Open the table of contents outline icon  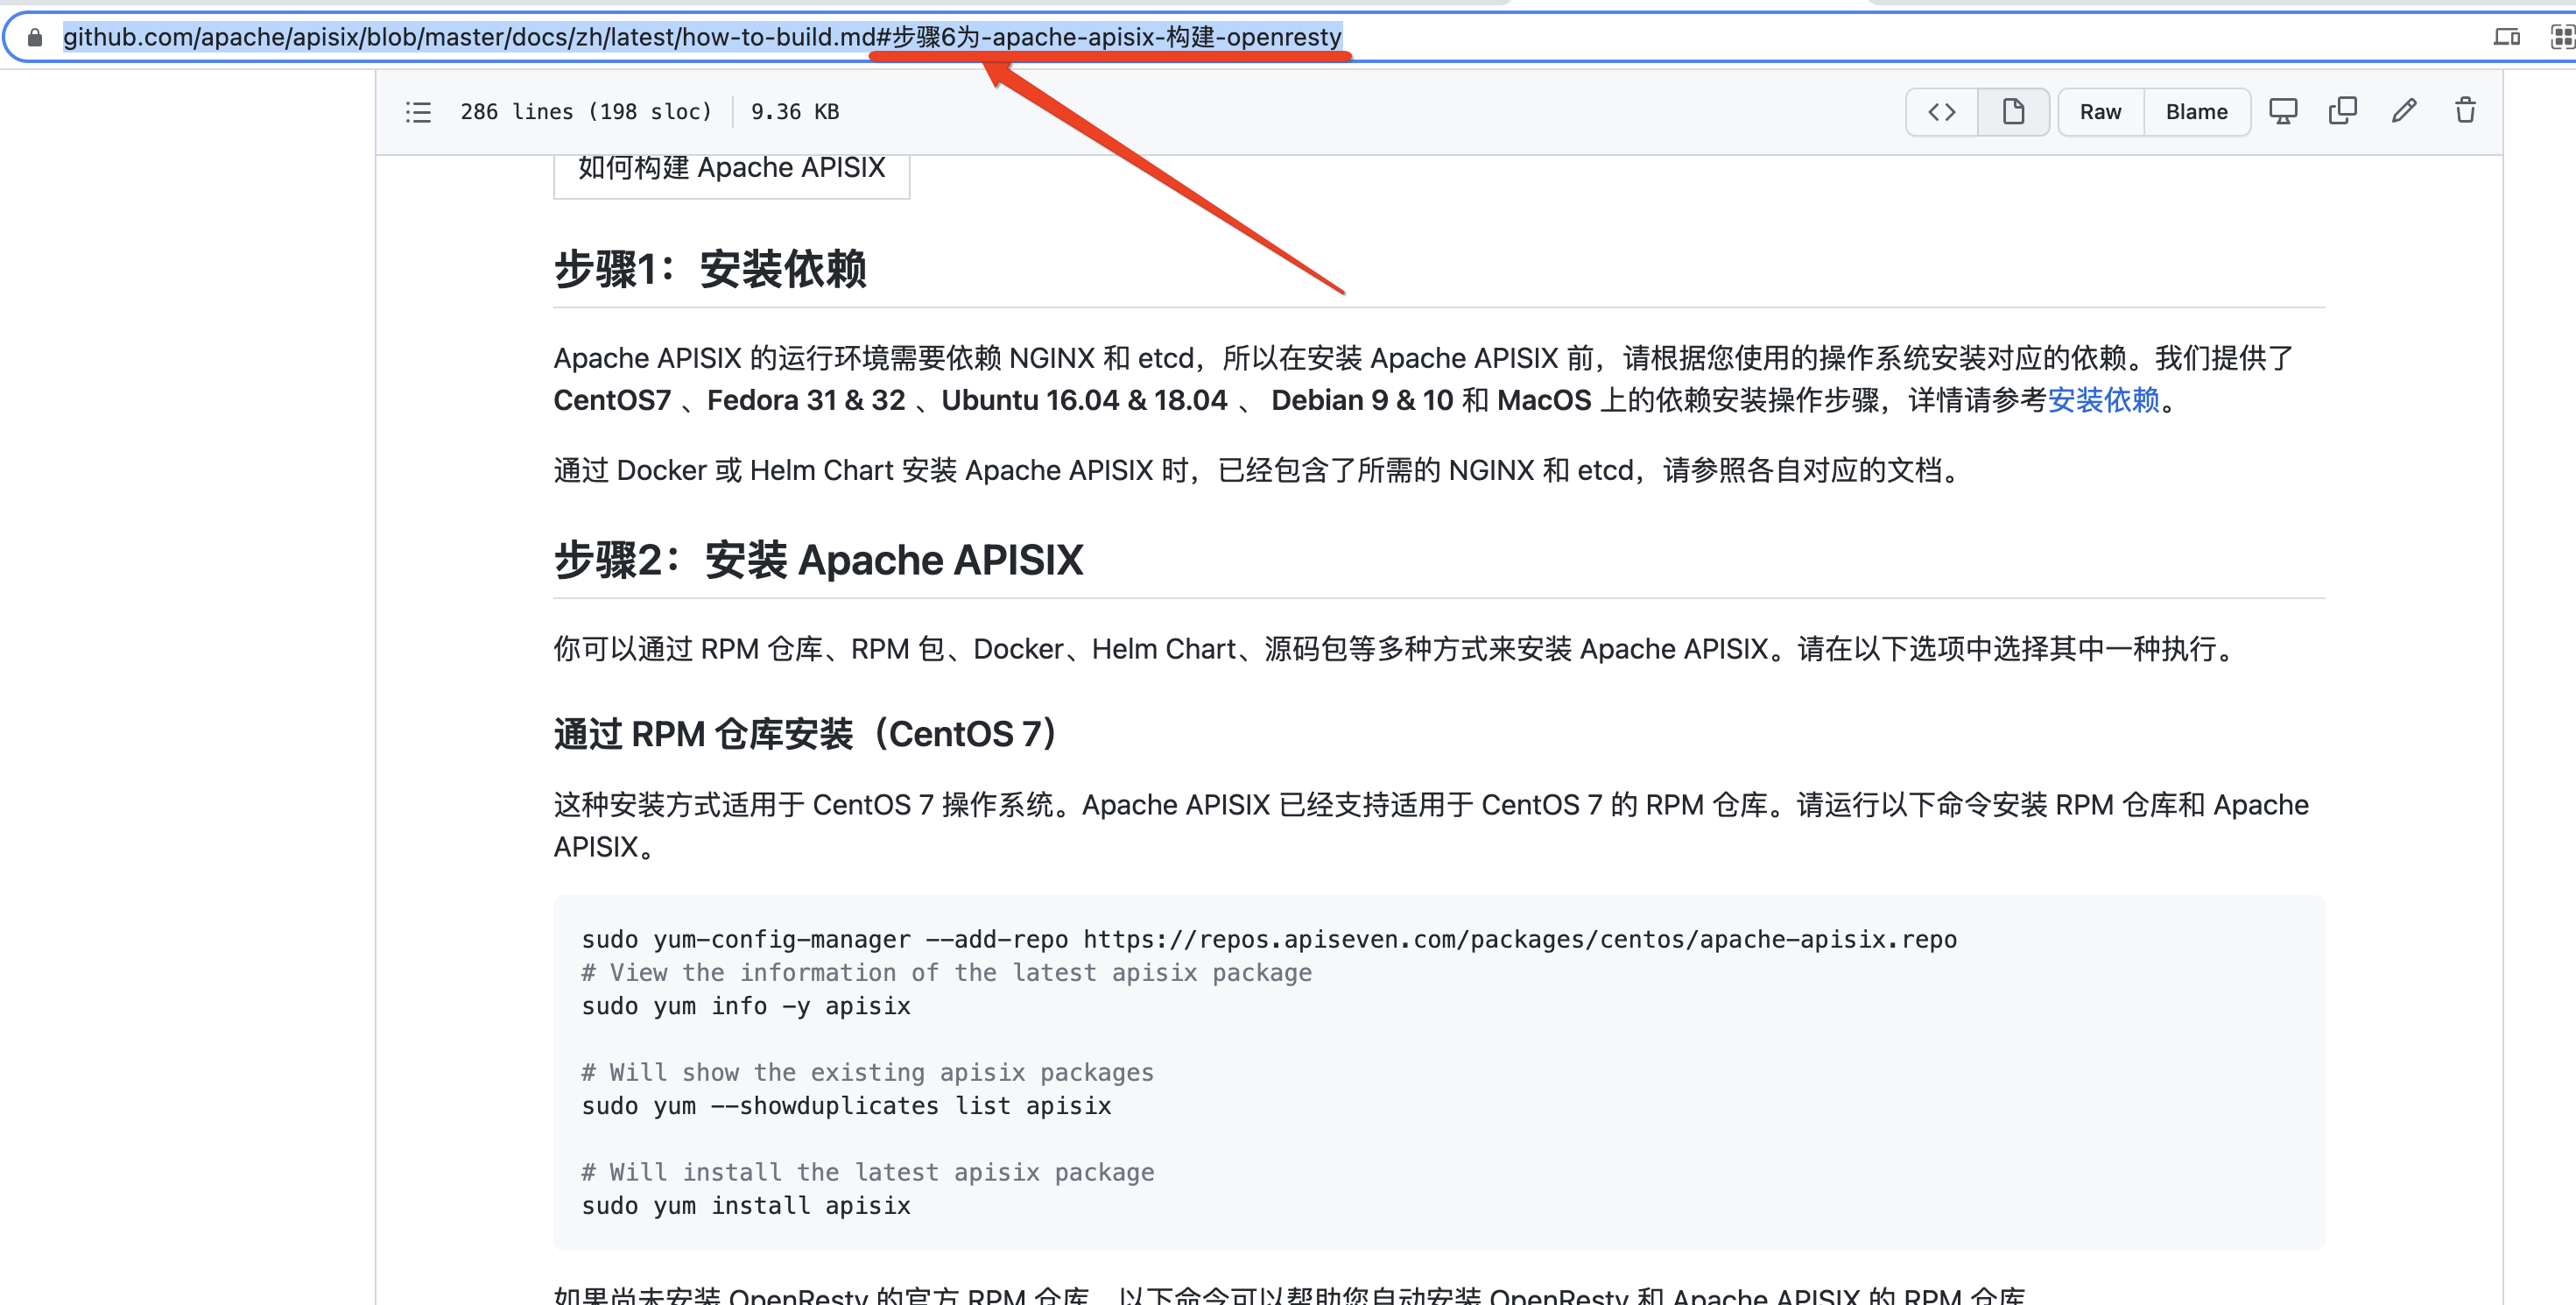point(418,112)
